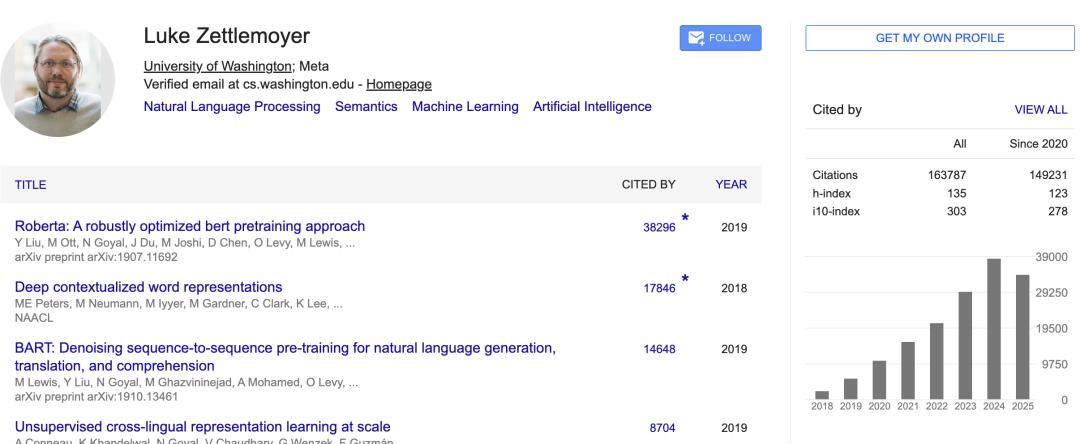Screen dimensions: 1080x444
Task: Open the Roberta paper title
Action: (x=189, y=226)
